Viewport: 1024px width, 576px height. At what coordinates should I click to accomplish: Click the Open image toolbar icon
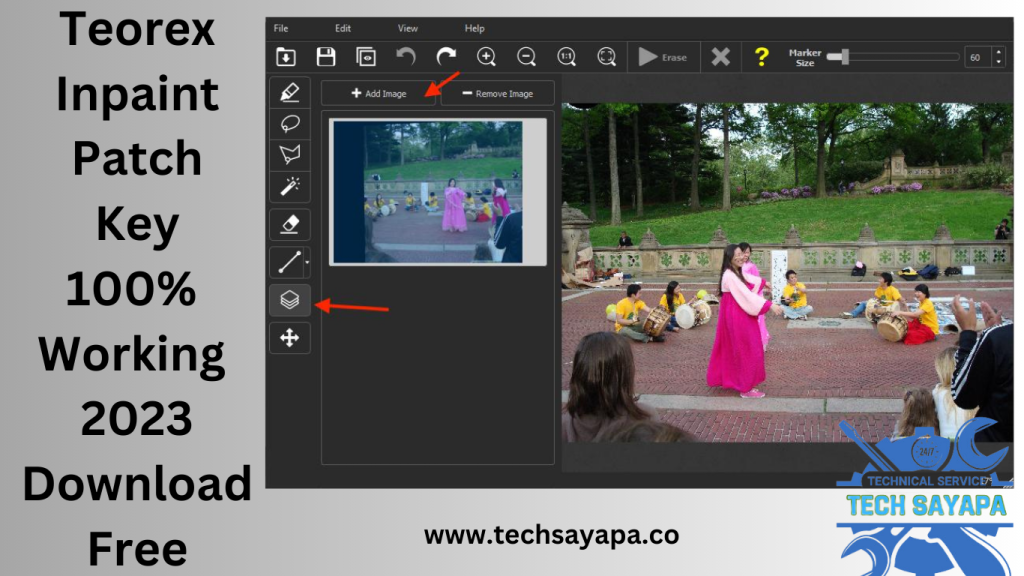(x=286, y=57)
